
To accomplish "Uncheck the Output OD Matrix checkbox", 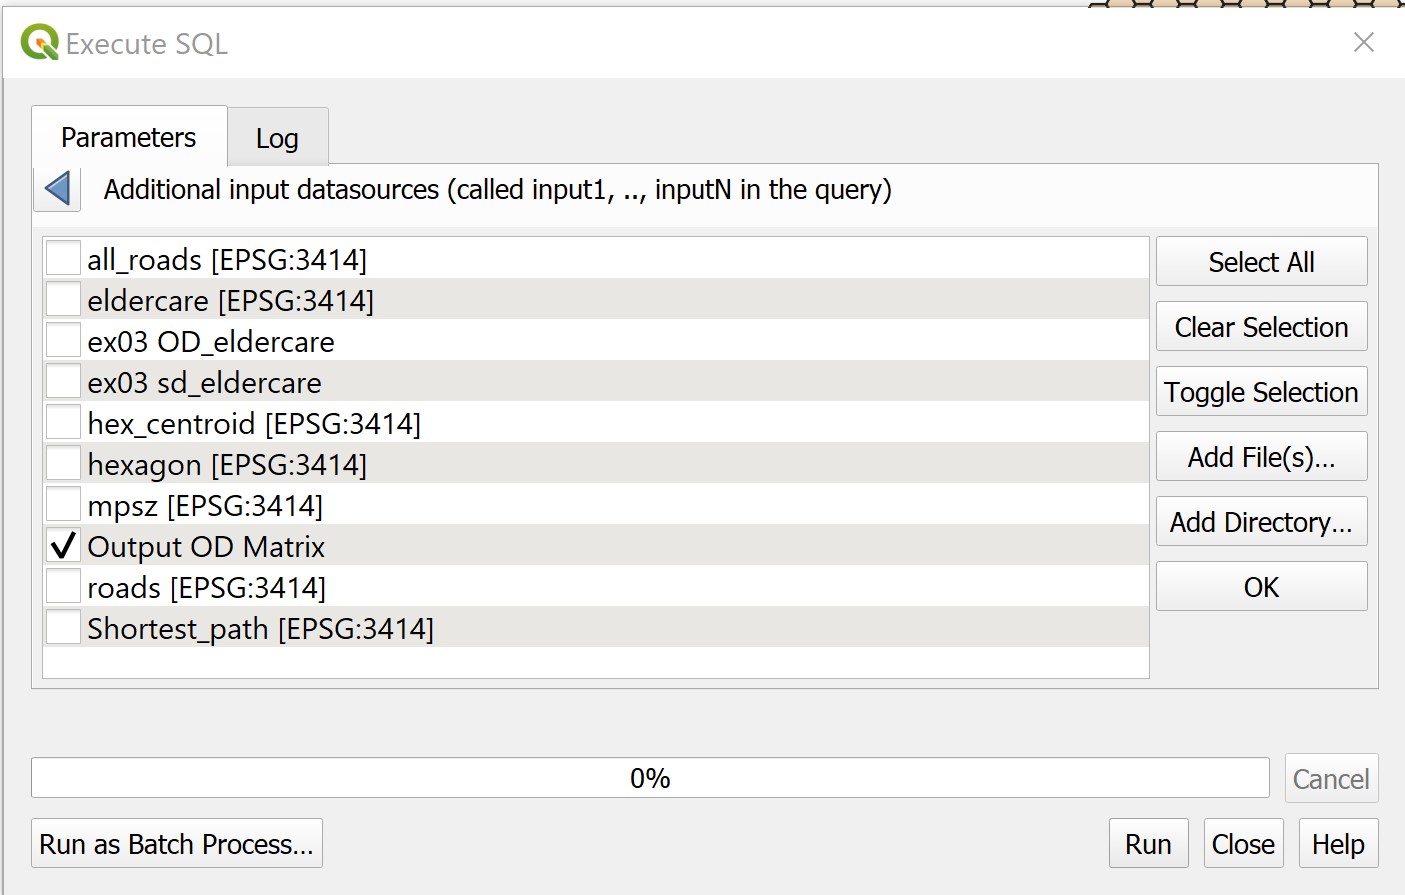I will click(x=64, y=546).
